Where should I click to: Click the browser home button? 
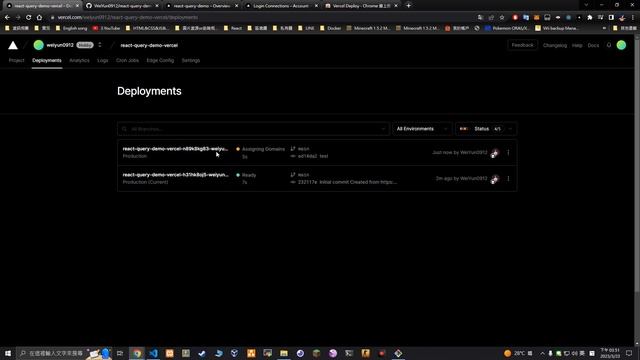[39, 18]
